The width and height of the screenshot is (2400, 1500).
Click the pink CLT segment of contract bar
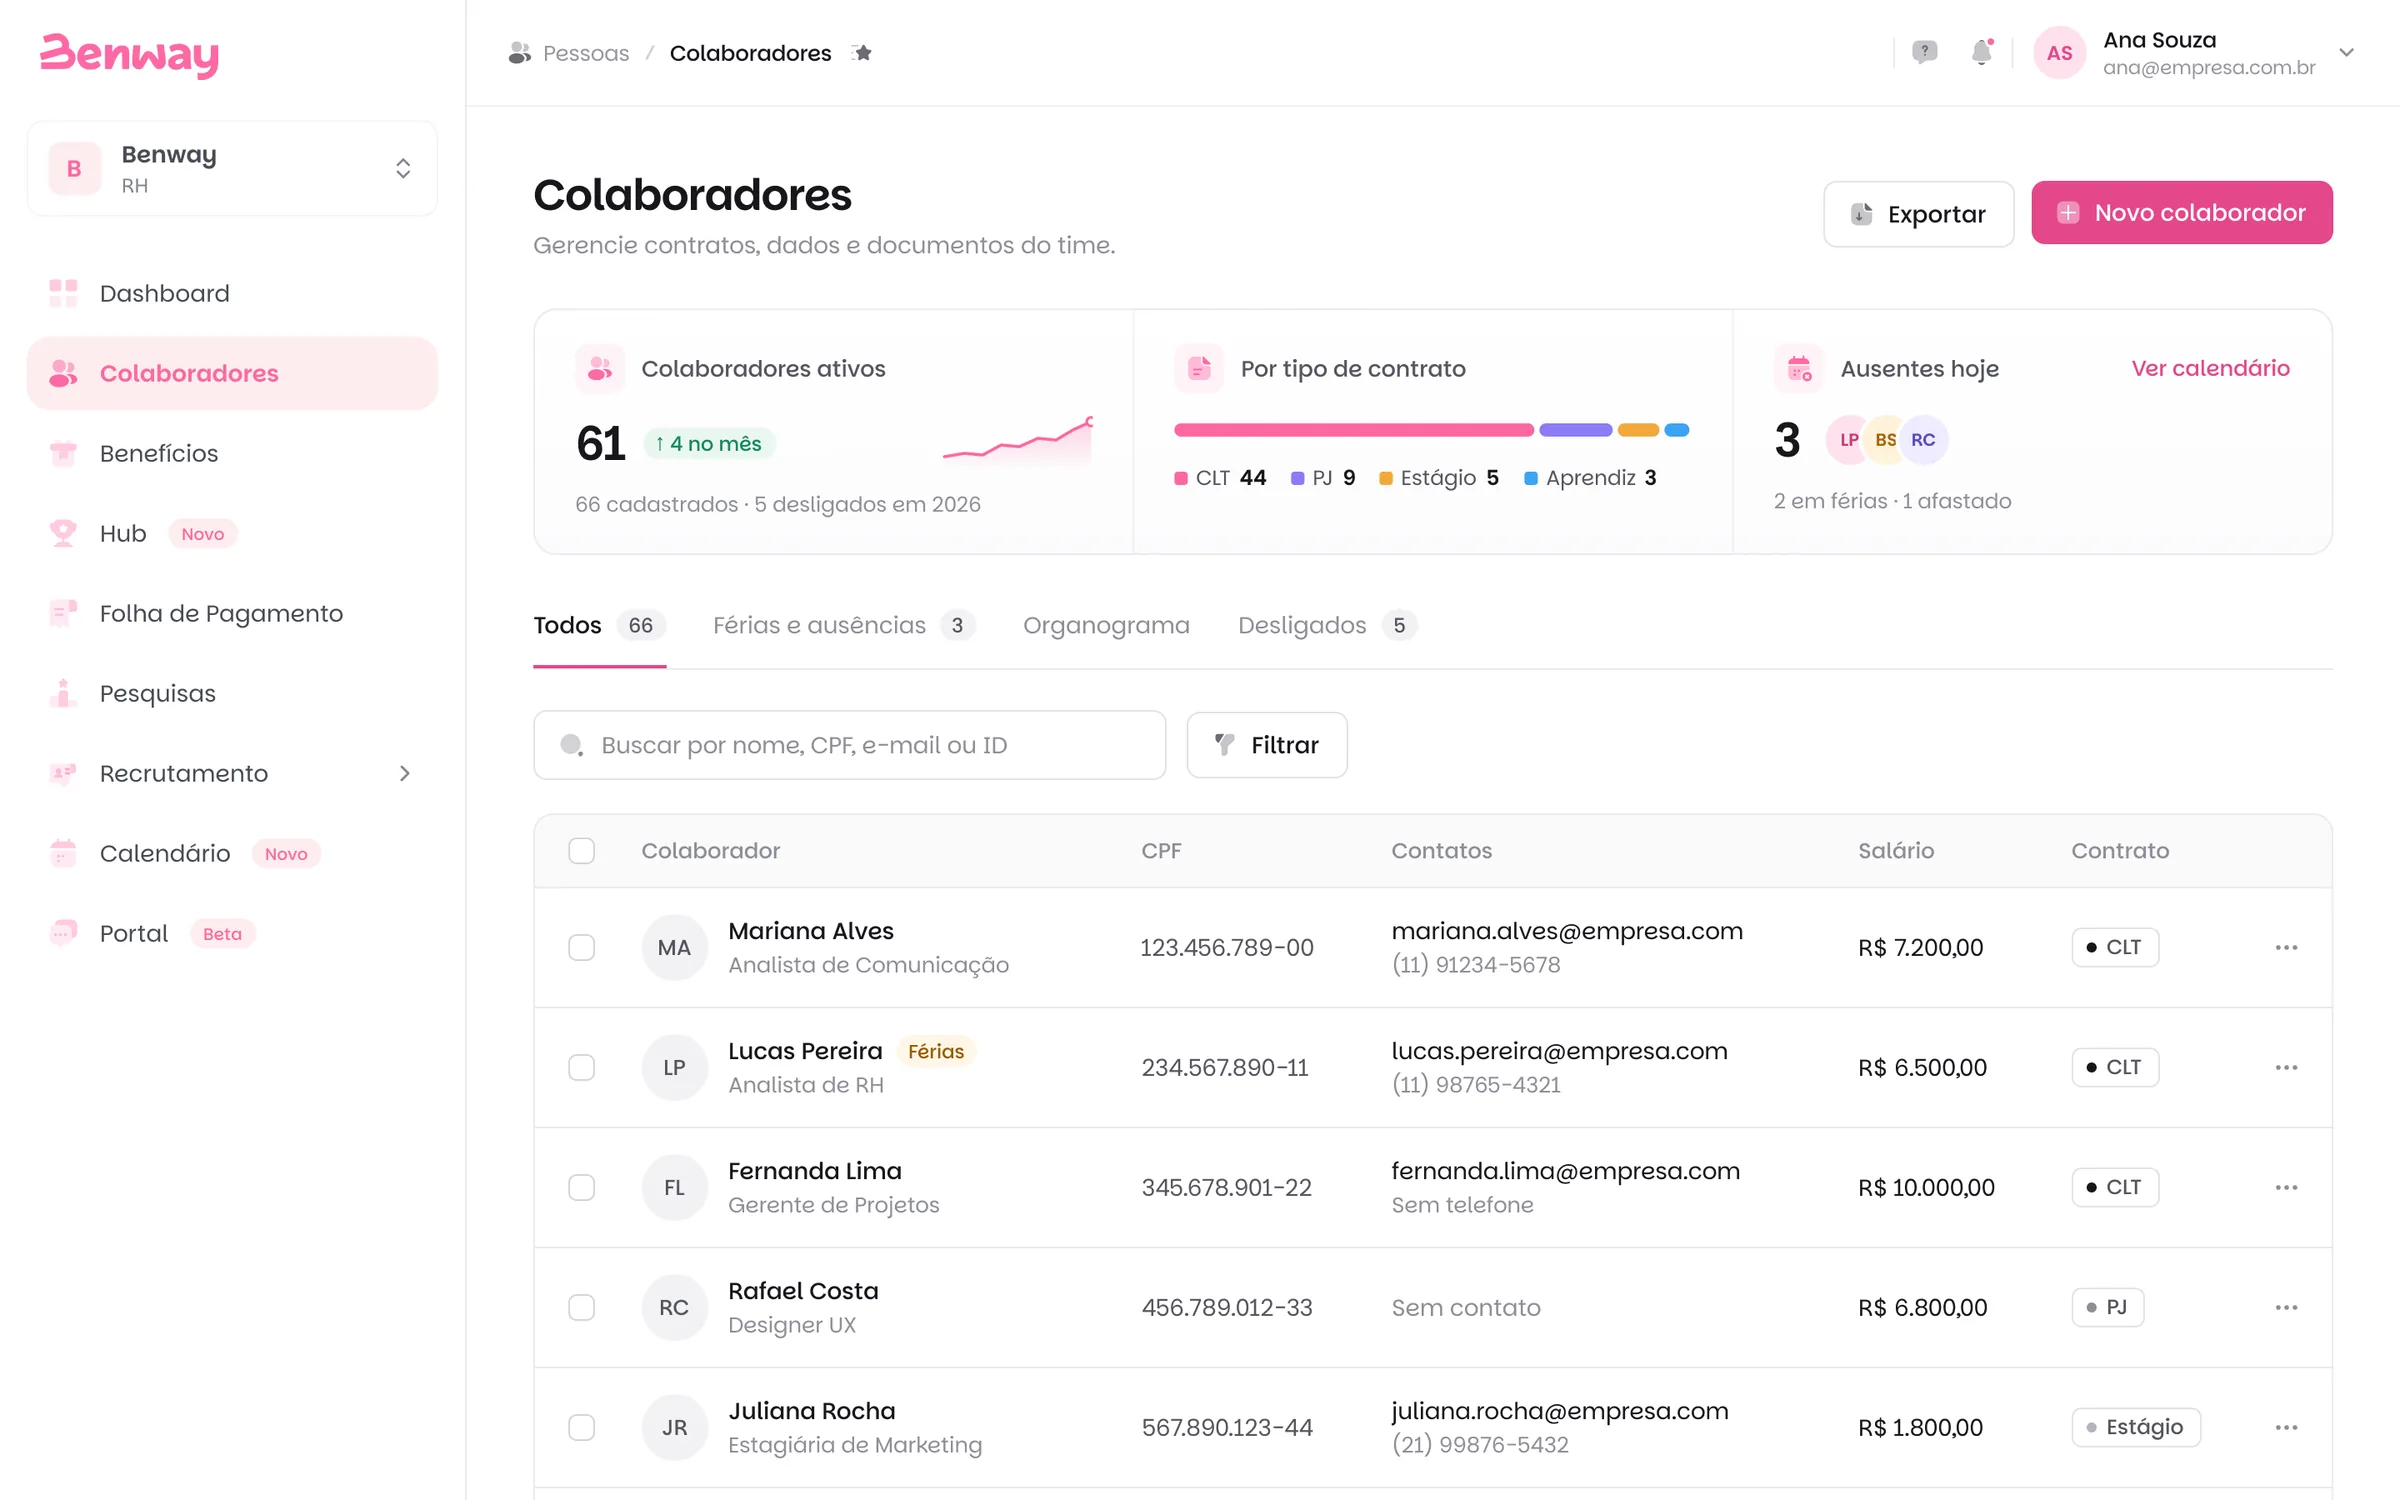point(1353,430)
